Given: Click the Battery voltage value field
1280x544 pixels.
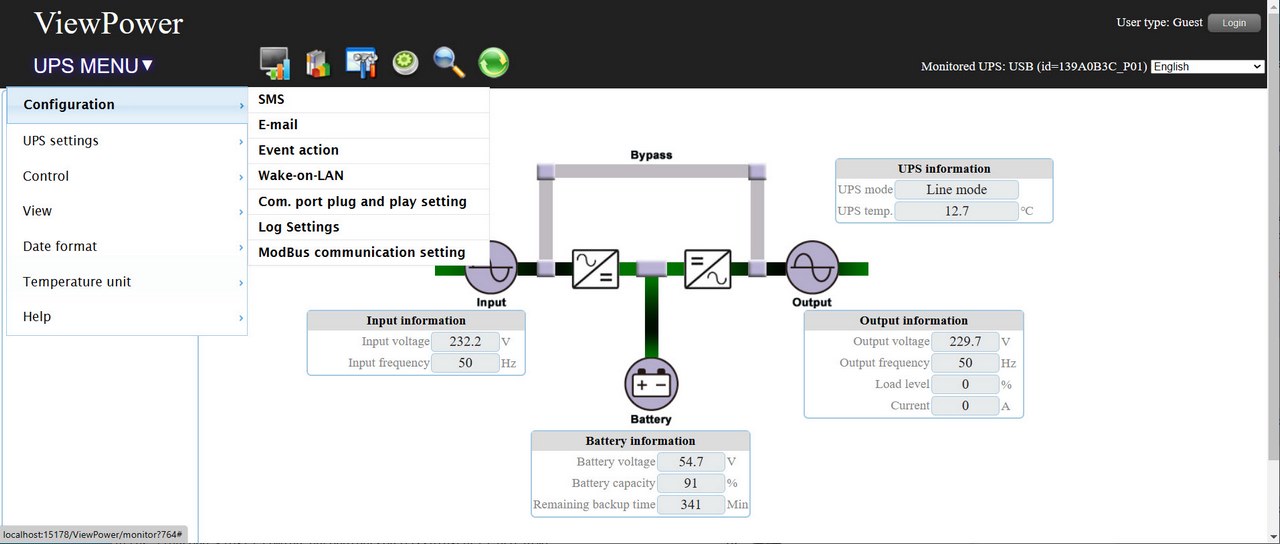Looking at the screenshot, I should (691, 462).
